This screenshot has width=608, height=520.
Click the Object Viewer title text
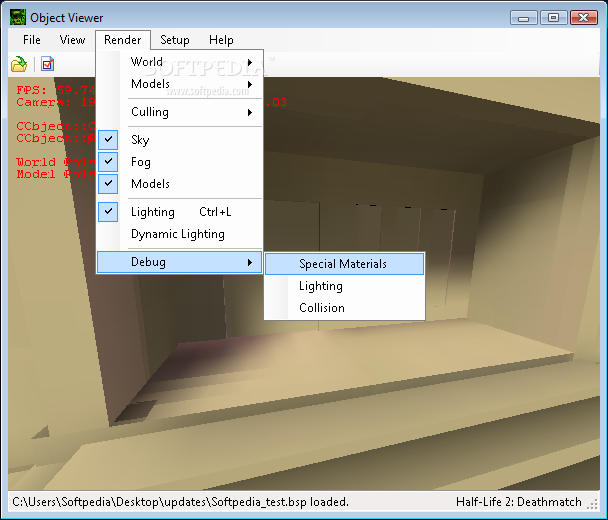(x=67, y=18)
